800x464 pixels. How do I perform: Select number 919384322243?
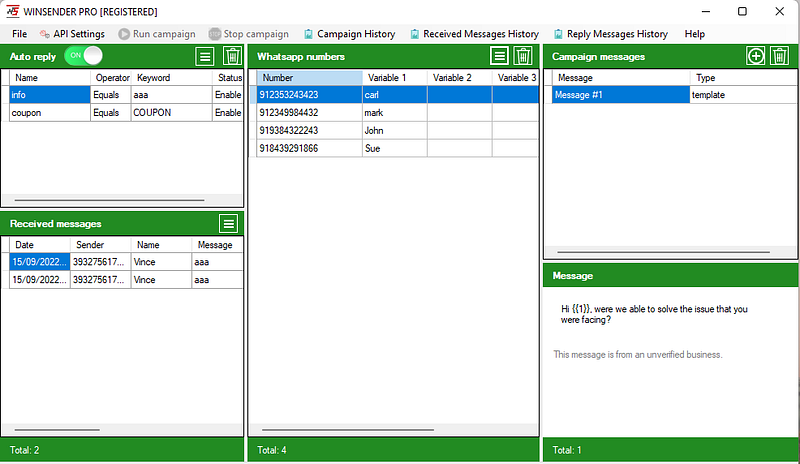[x=309, y=131]
